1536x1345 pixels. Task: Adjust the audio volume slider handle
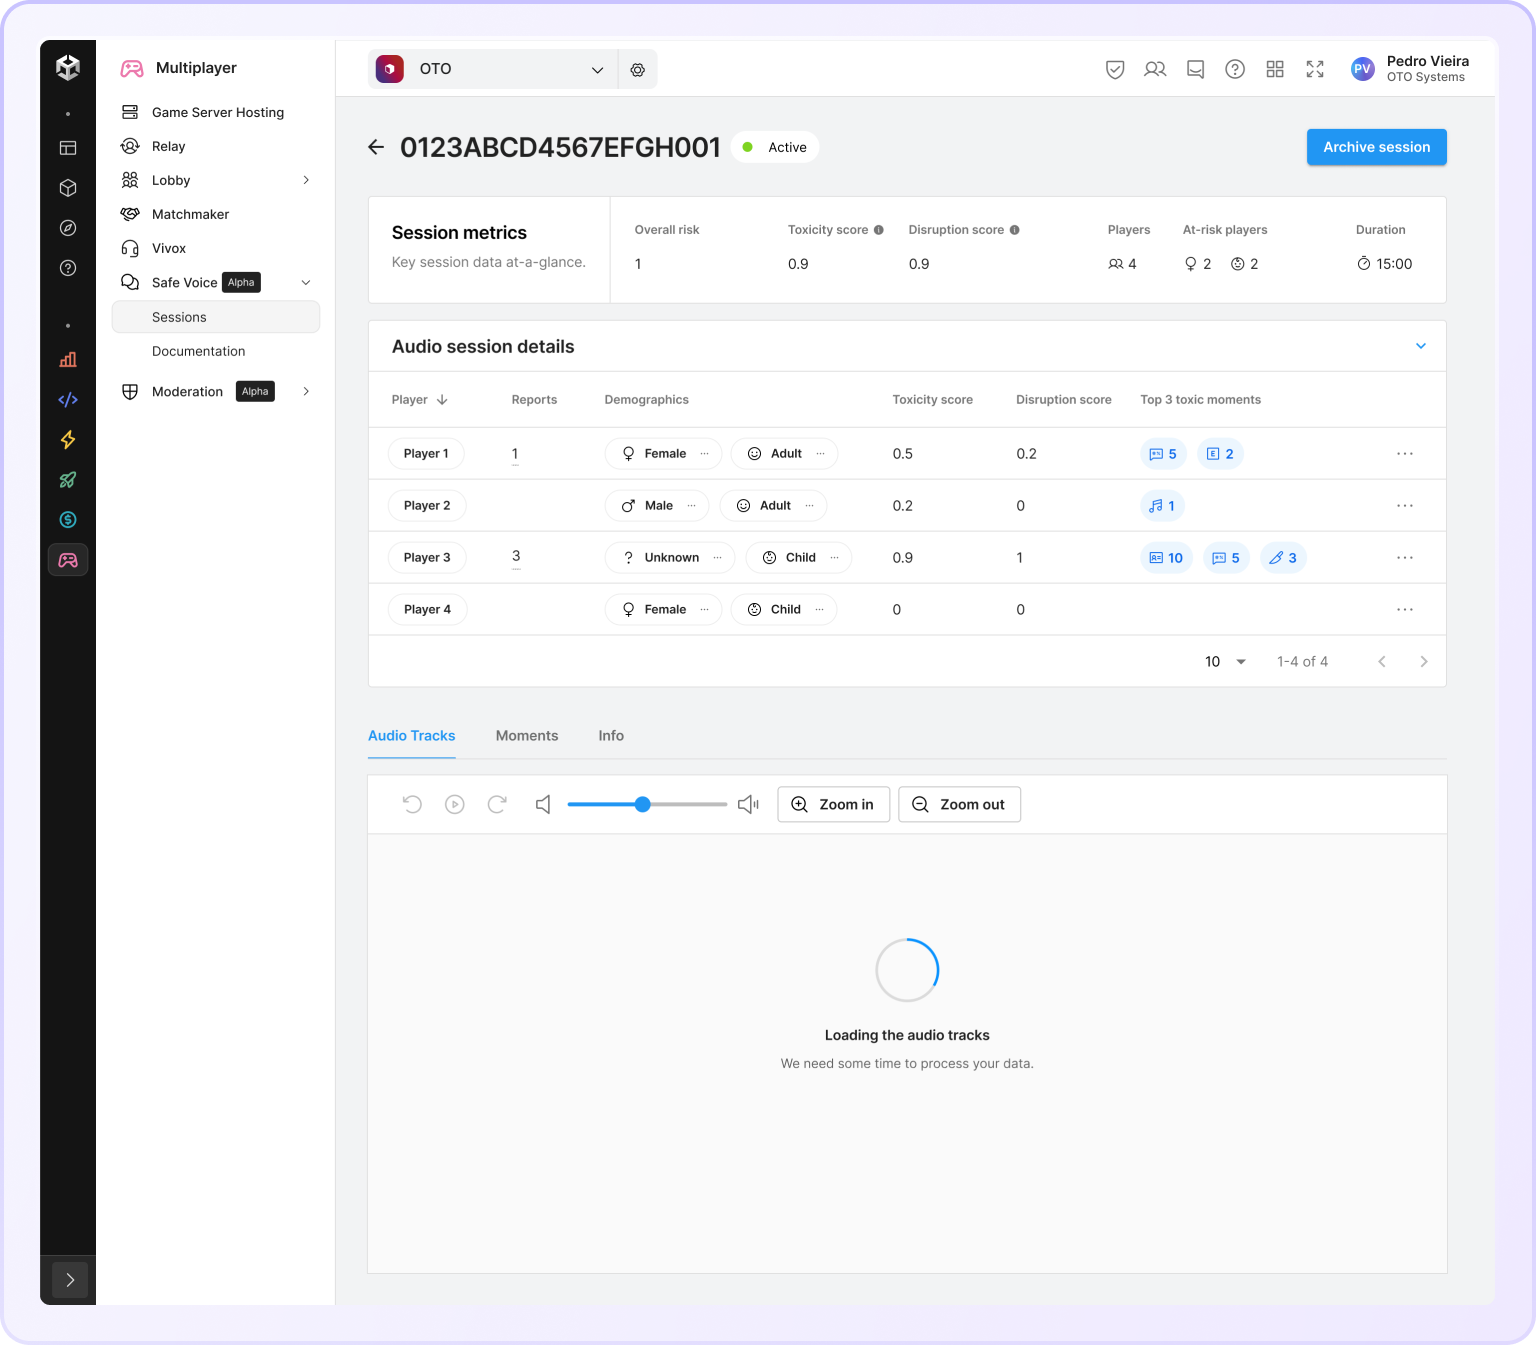pyautogui.click(x=643, y=804)
